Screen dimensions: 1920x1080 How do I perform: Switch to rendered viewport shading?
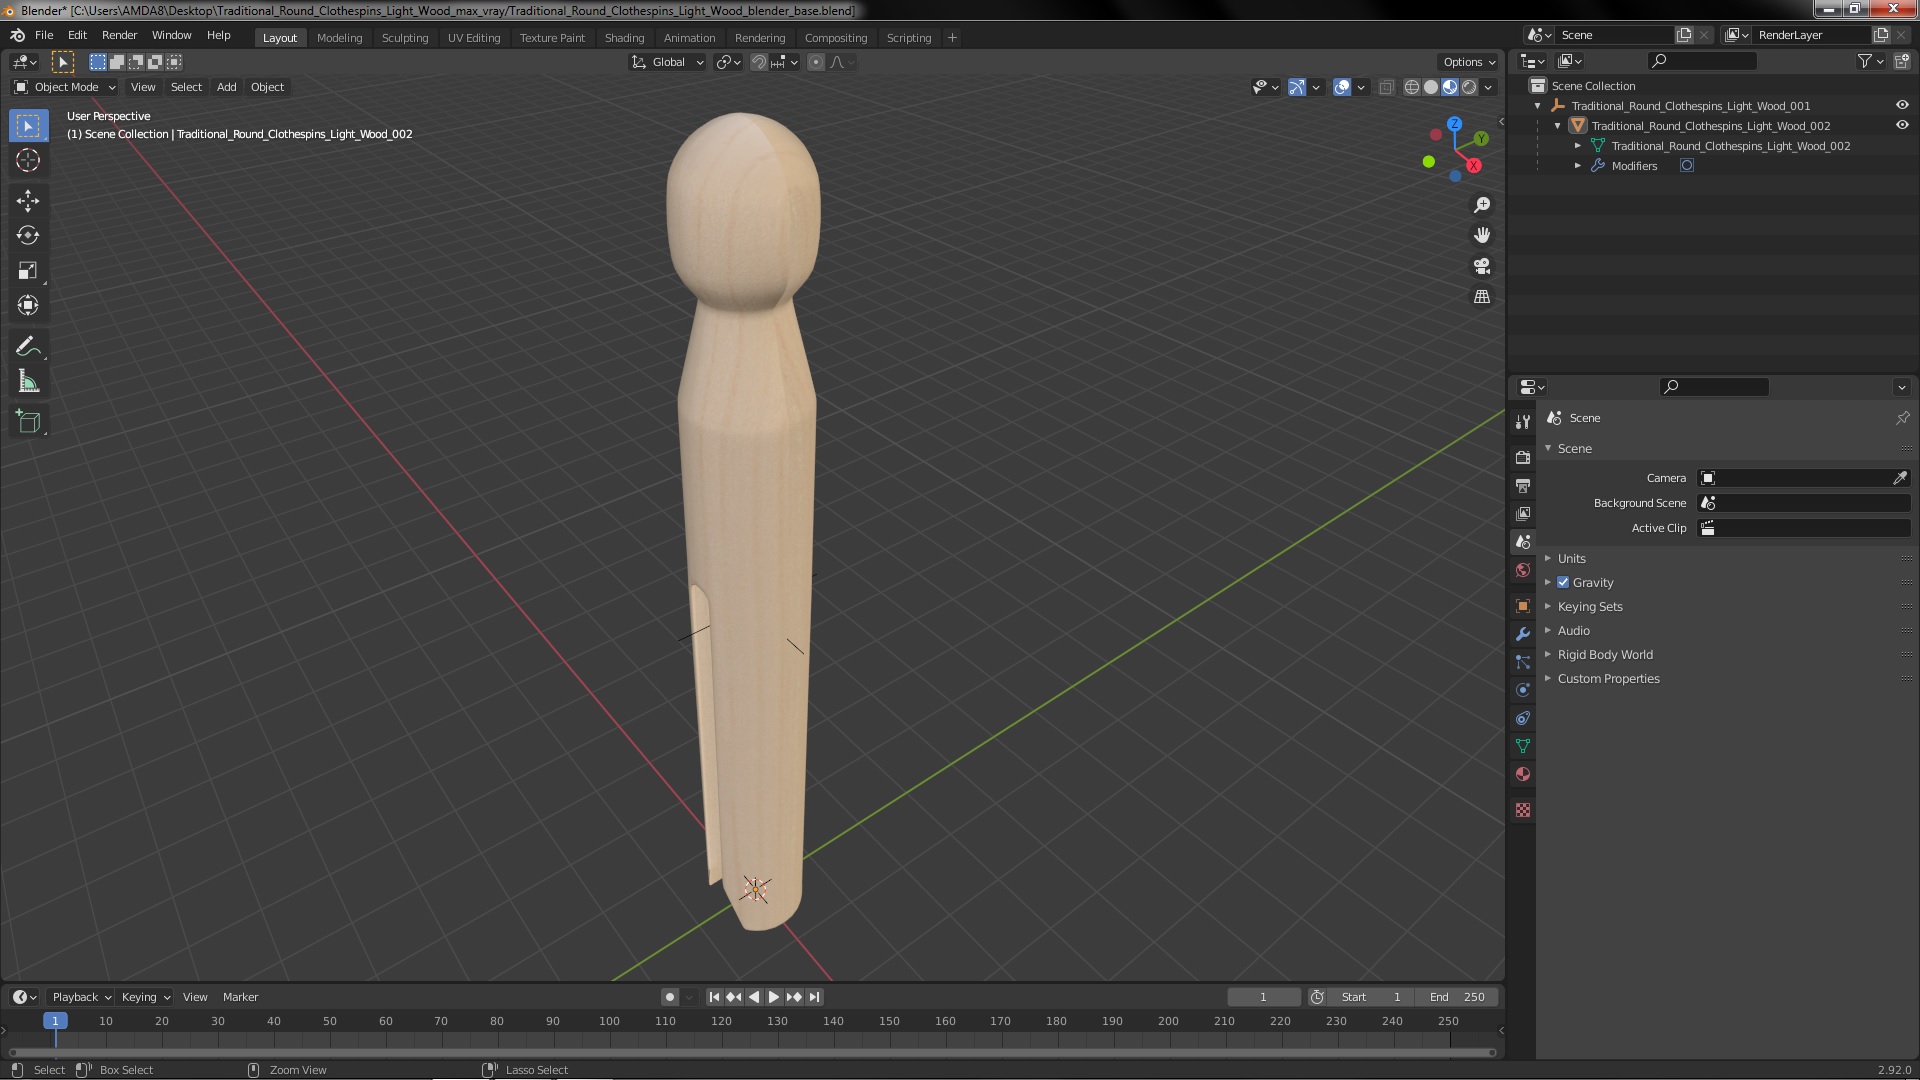[1469, 87]
